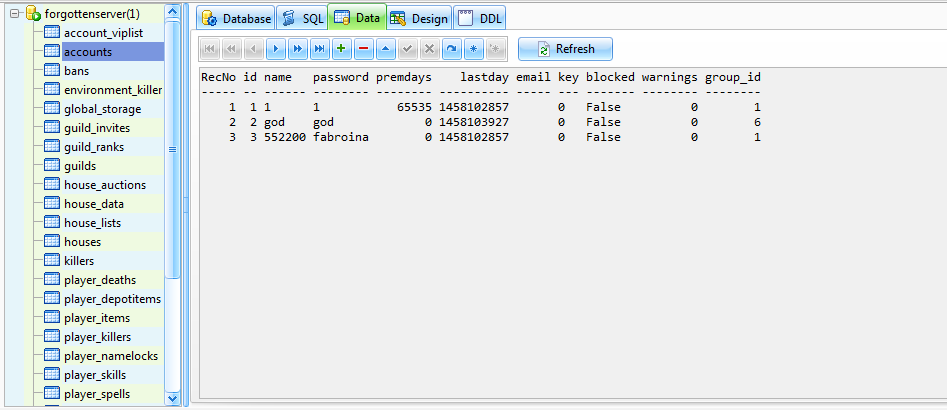Open the Database tab
Screen dimensions: 947x410
pyautogui.click(x=236, y=18)
